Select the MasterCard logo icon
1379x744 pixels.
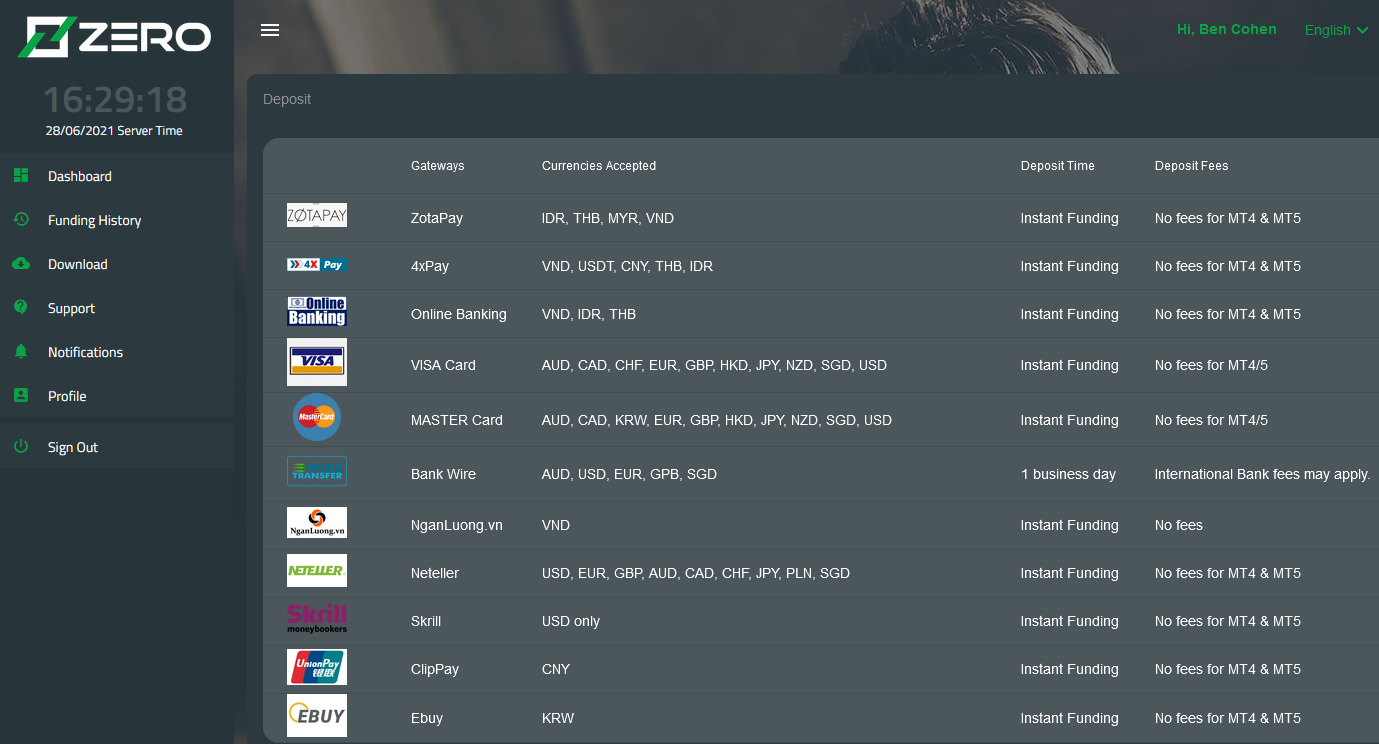click(x=317, y=417)
